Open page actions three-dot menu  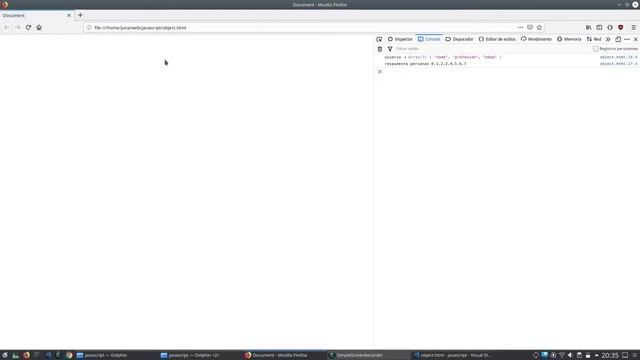(x=520, y=27)
